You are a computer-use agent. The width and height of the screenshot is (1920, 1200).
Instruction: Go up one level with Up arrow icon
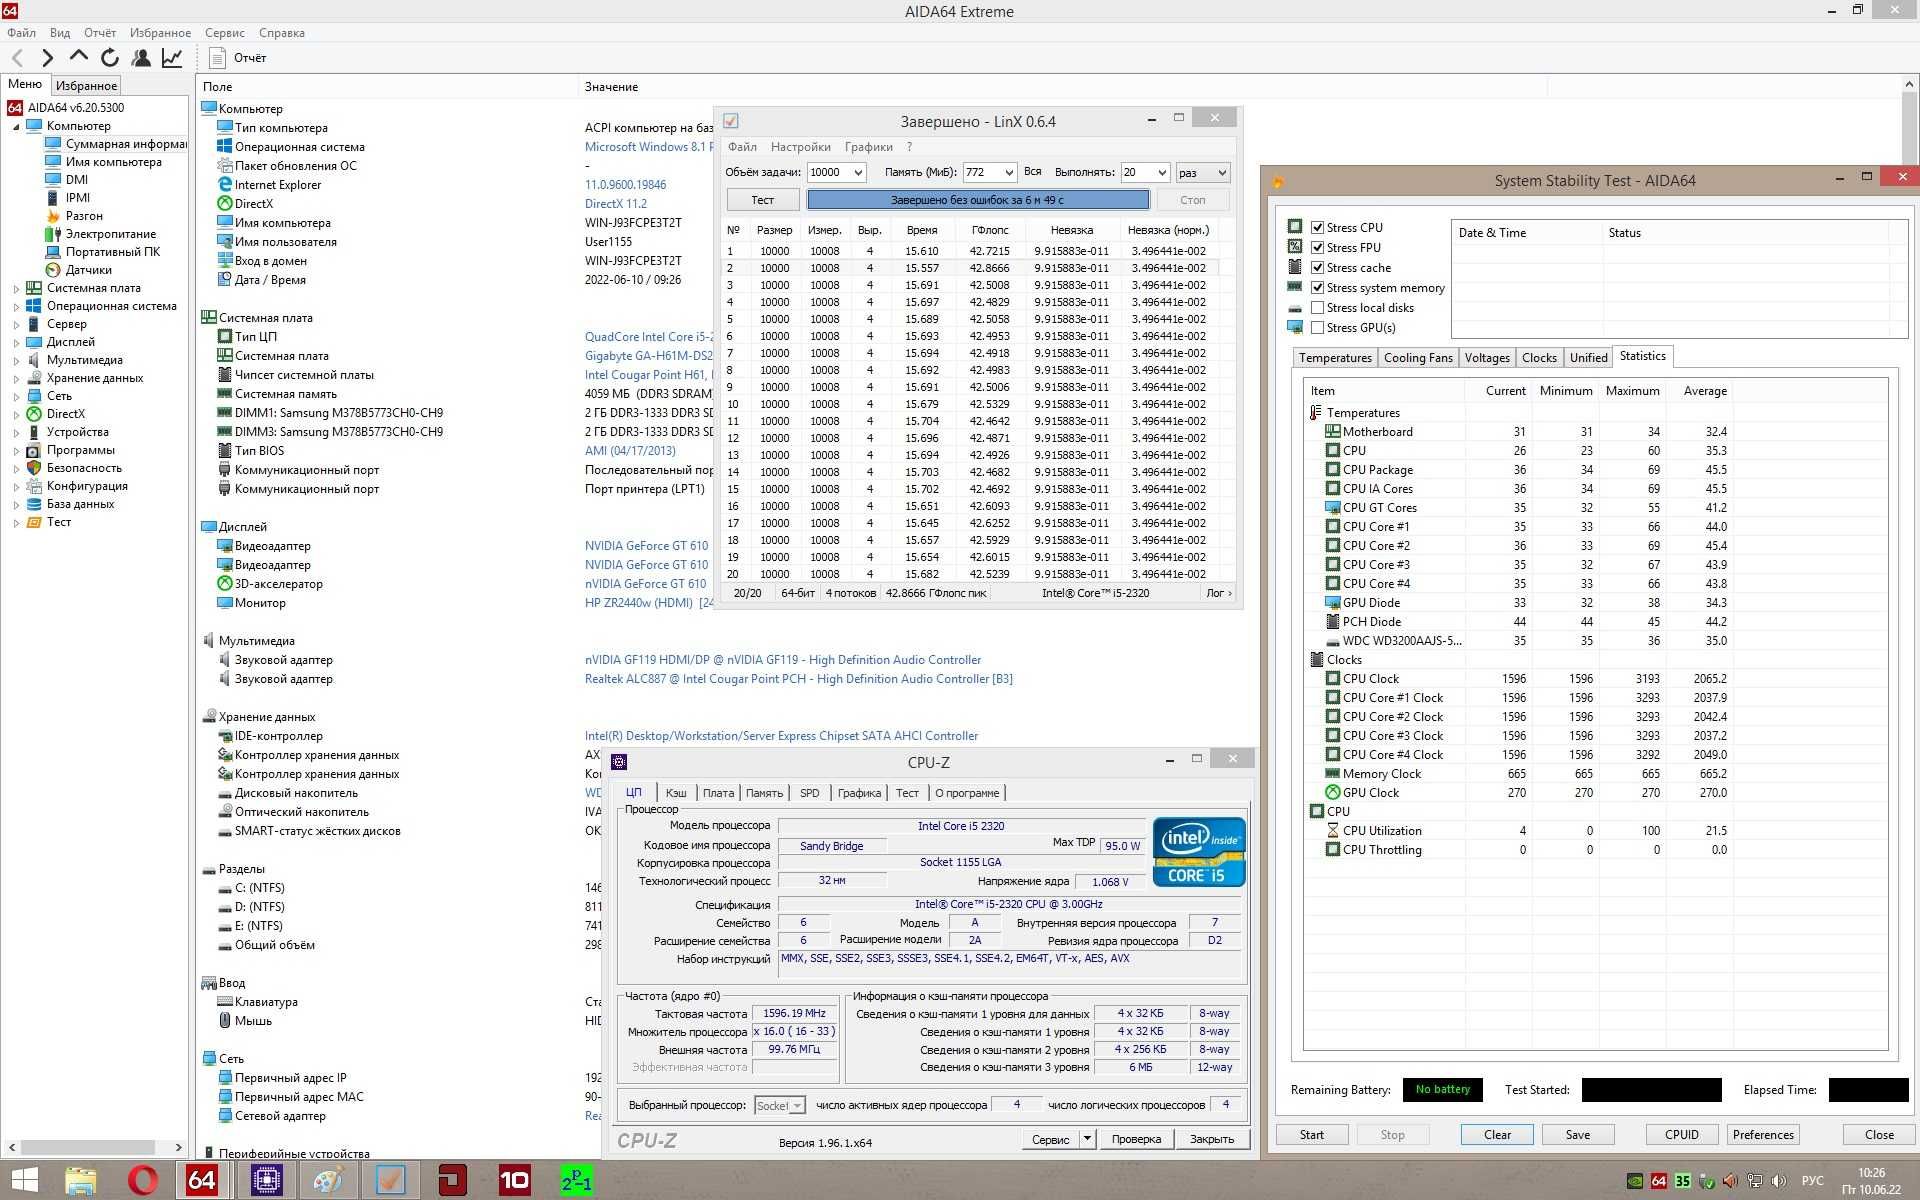tap(78, 58)
